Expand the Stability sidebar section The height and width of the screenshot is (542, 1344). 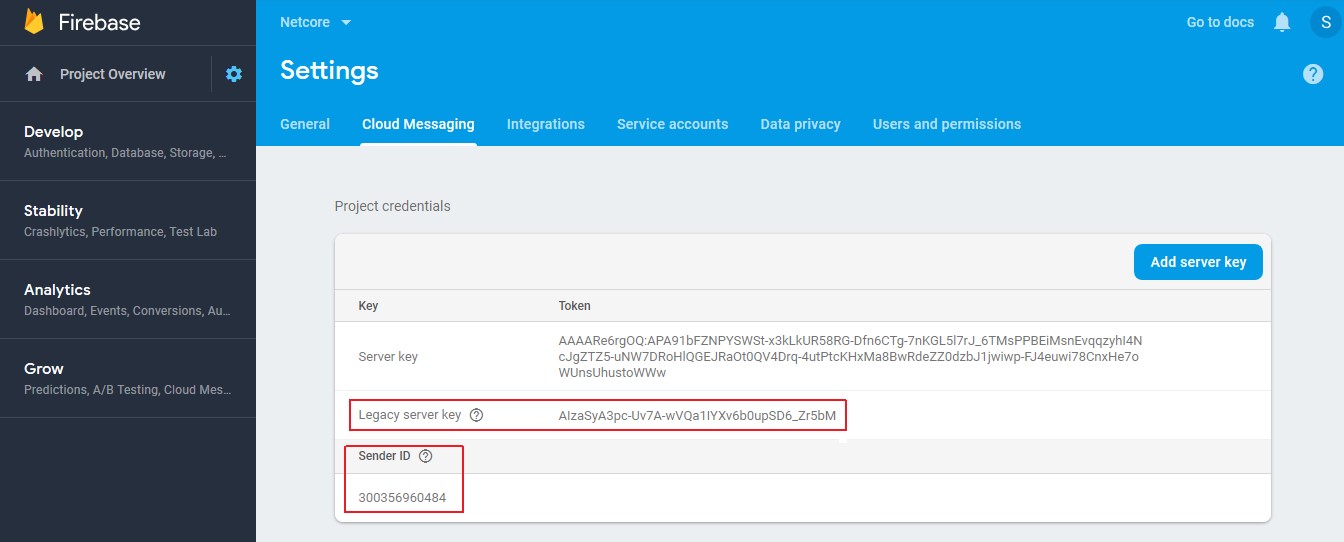[x=128, y=220]
